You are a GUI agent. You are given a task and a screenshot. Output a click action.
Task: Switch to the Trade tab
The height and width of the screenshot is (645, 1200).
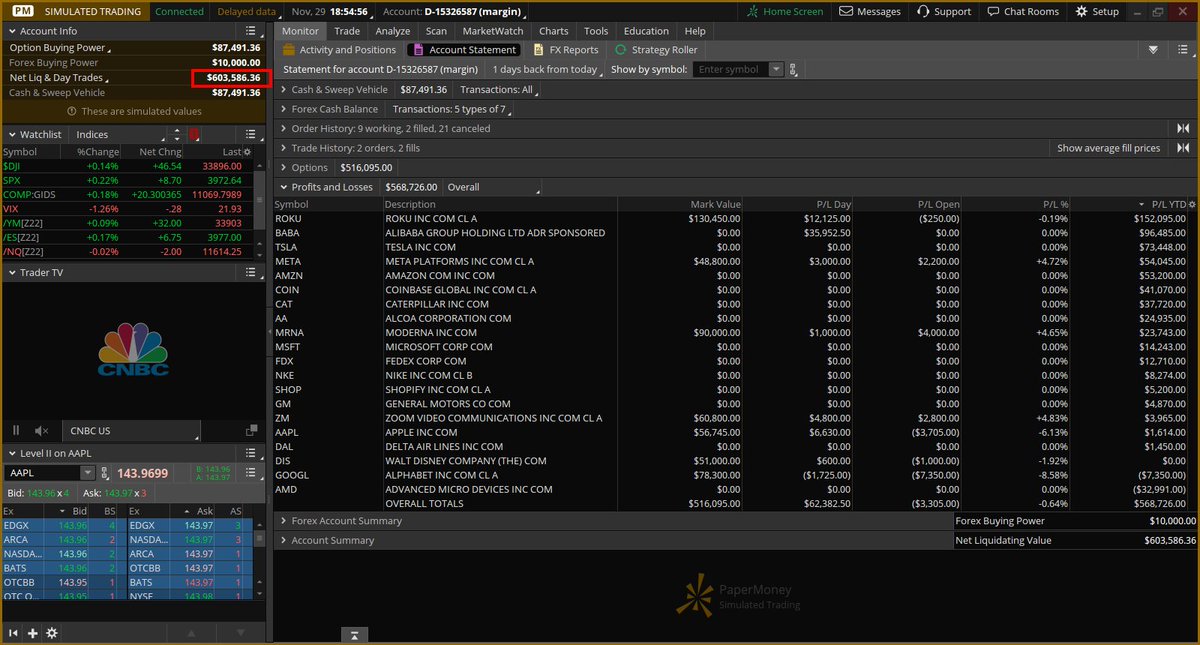pos(347,31)
